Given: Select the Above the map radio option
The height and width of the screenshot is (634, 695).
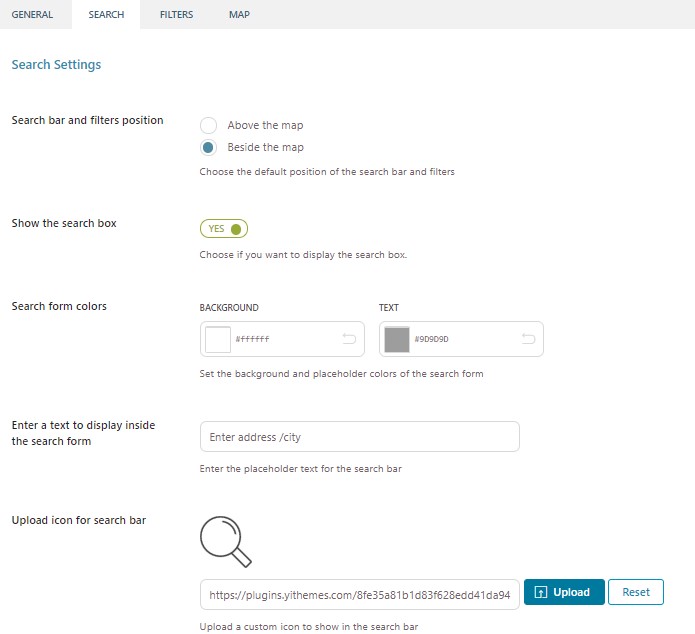Looking at the screenshot, I should (x=208, y=125).
